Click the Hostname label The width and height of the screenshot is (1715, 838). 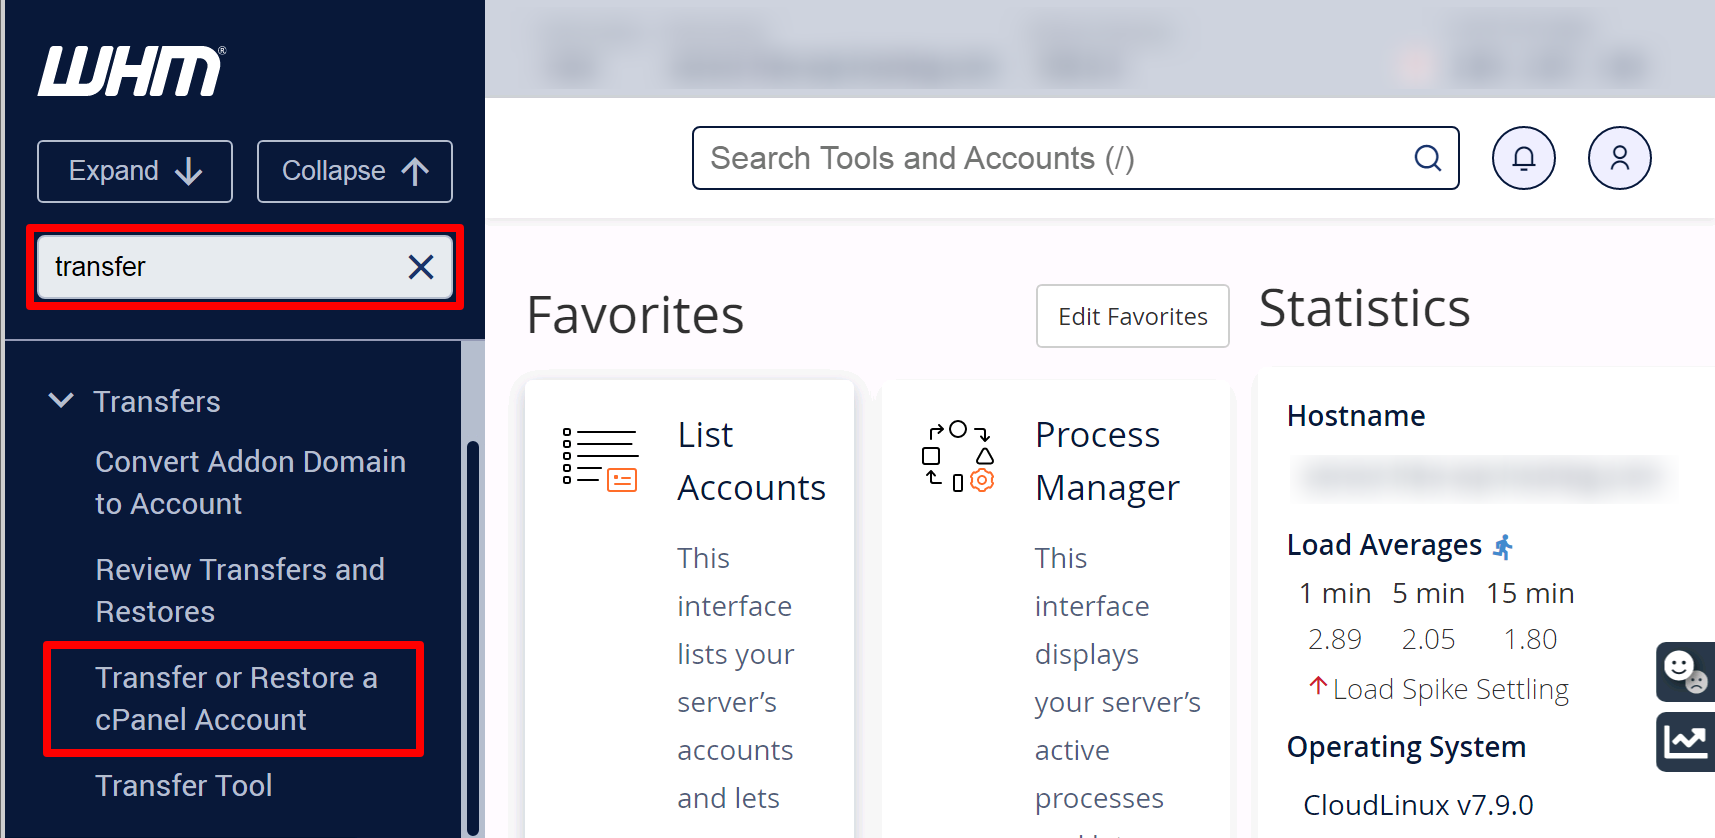pos(1356,415)
